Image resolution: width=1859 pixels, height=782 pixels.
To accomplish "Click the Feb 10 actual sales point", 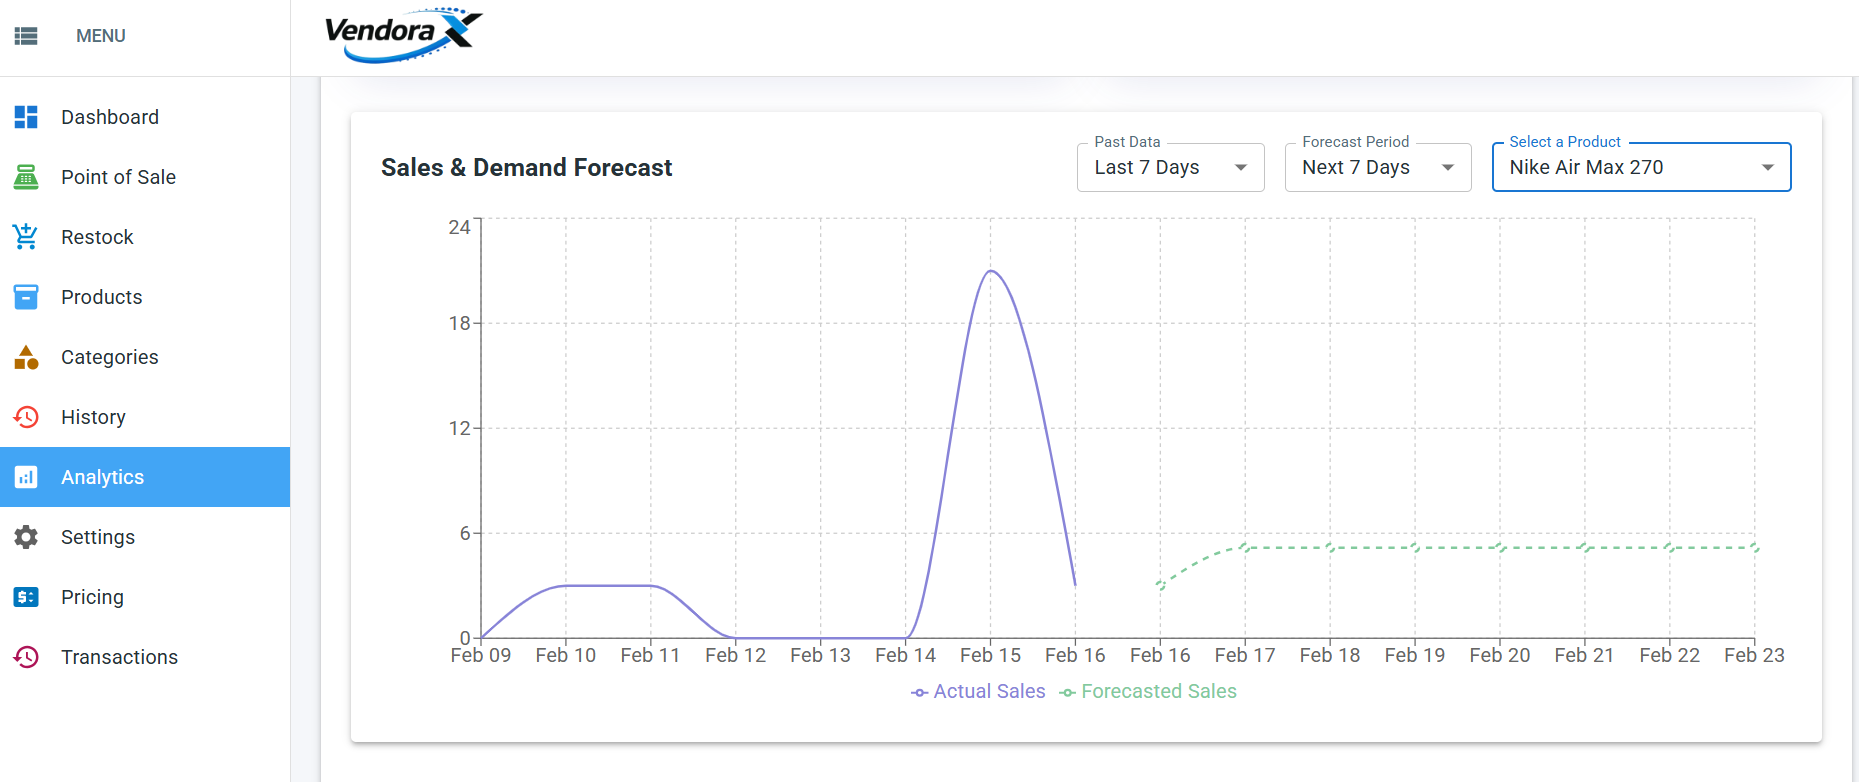I will (566, 585).
